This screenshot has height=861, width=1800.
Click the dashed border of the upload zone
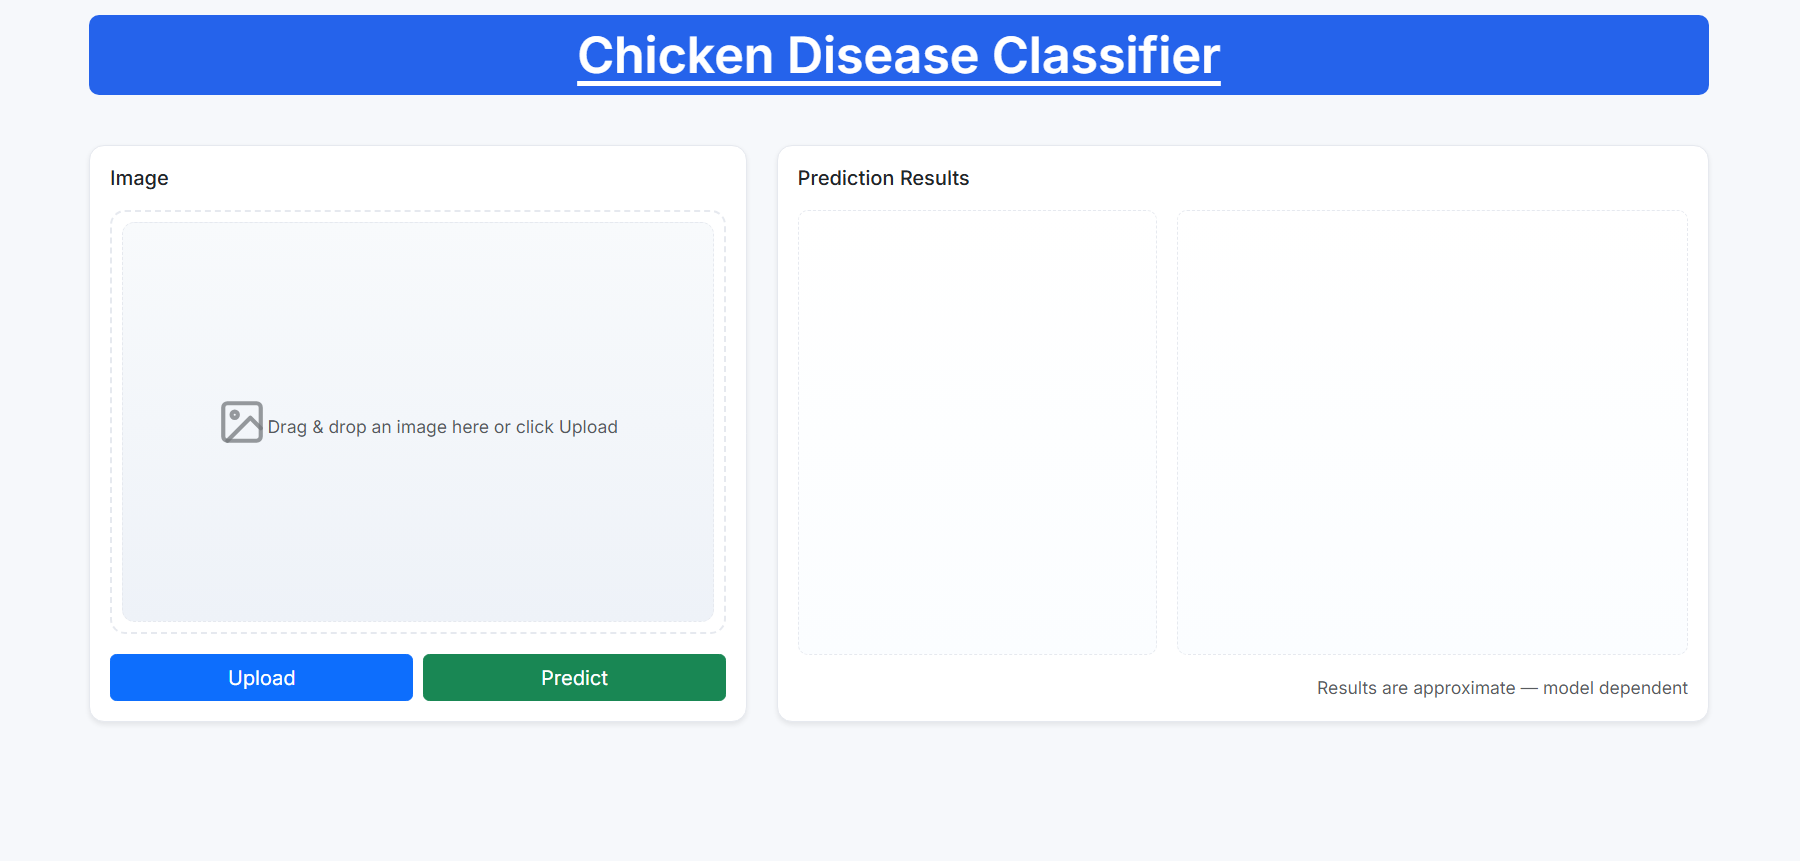point(418,212)
